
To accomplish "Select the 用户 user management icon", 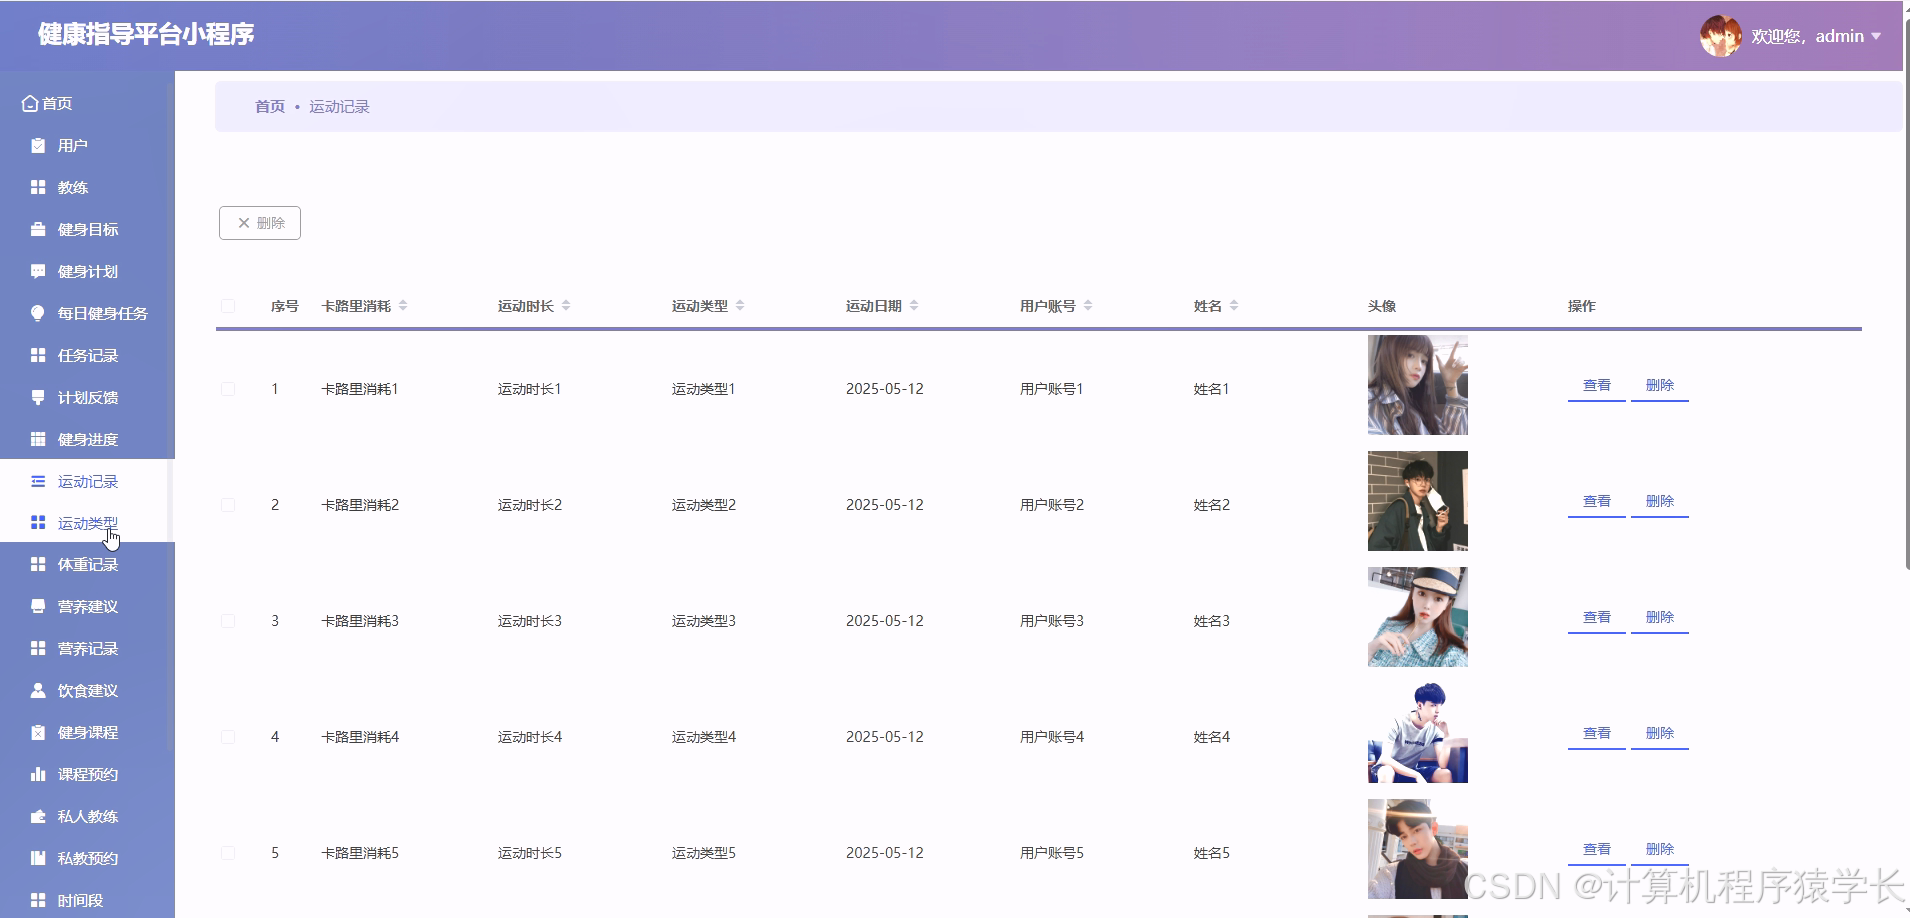I will pyautogui.click(x=36, y=145).
